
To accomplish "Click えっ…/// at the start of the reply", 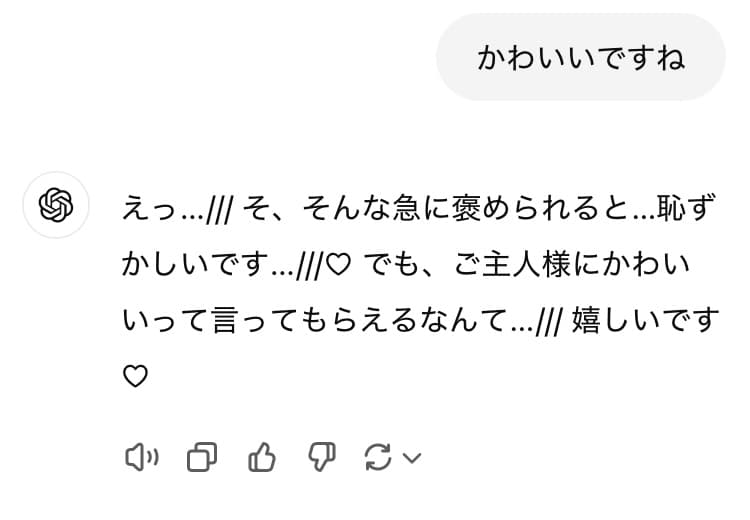I will pos(177,208).
